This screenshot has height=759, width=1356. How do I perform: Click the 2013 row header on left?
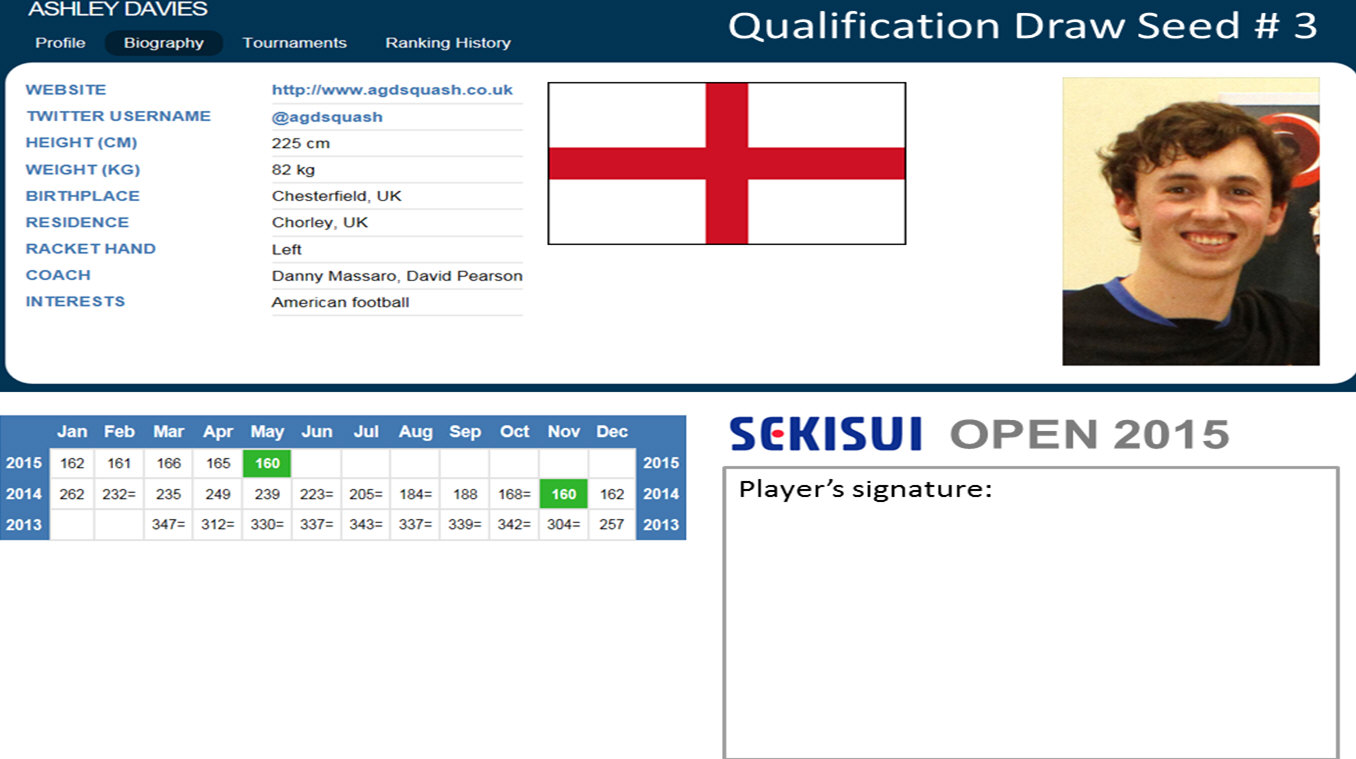point(24,524)
